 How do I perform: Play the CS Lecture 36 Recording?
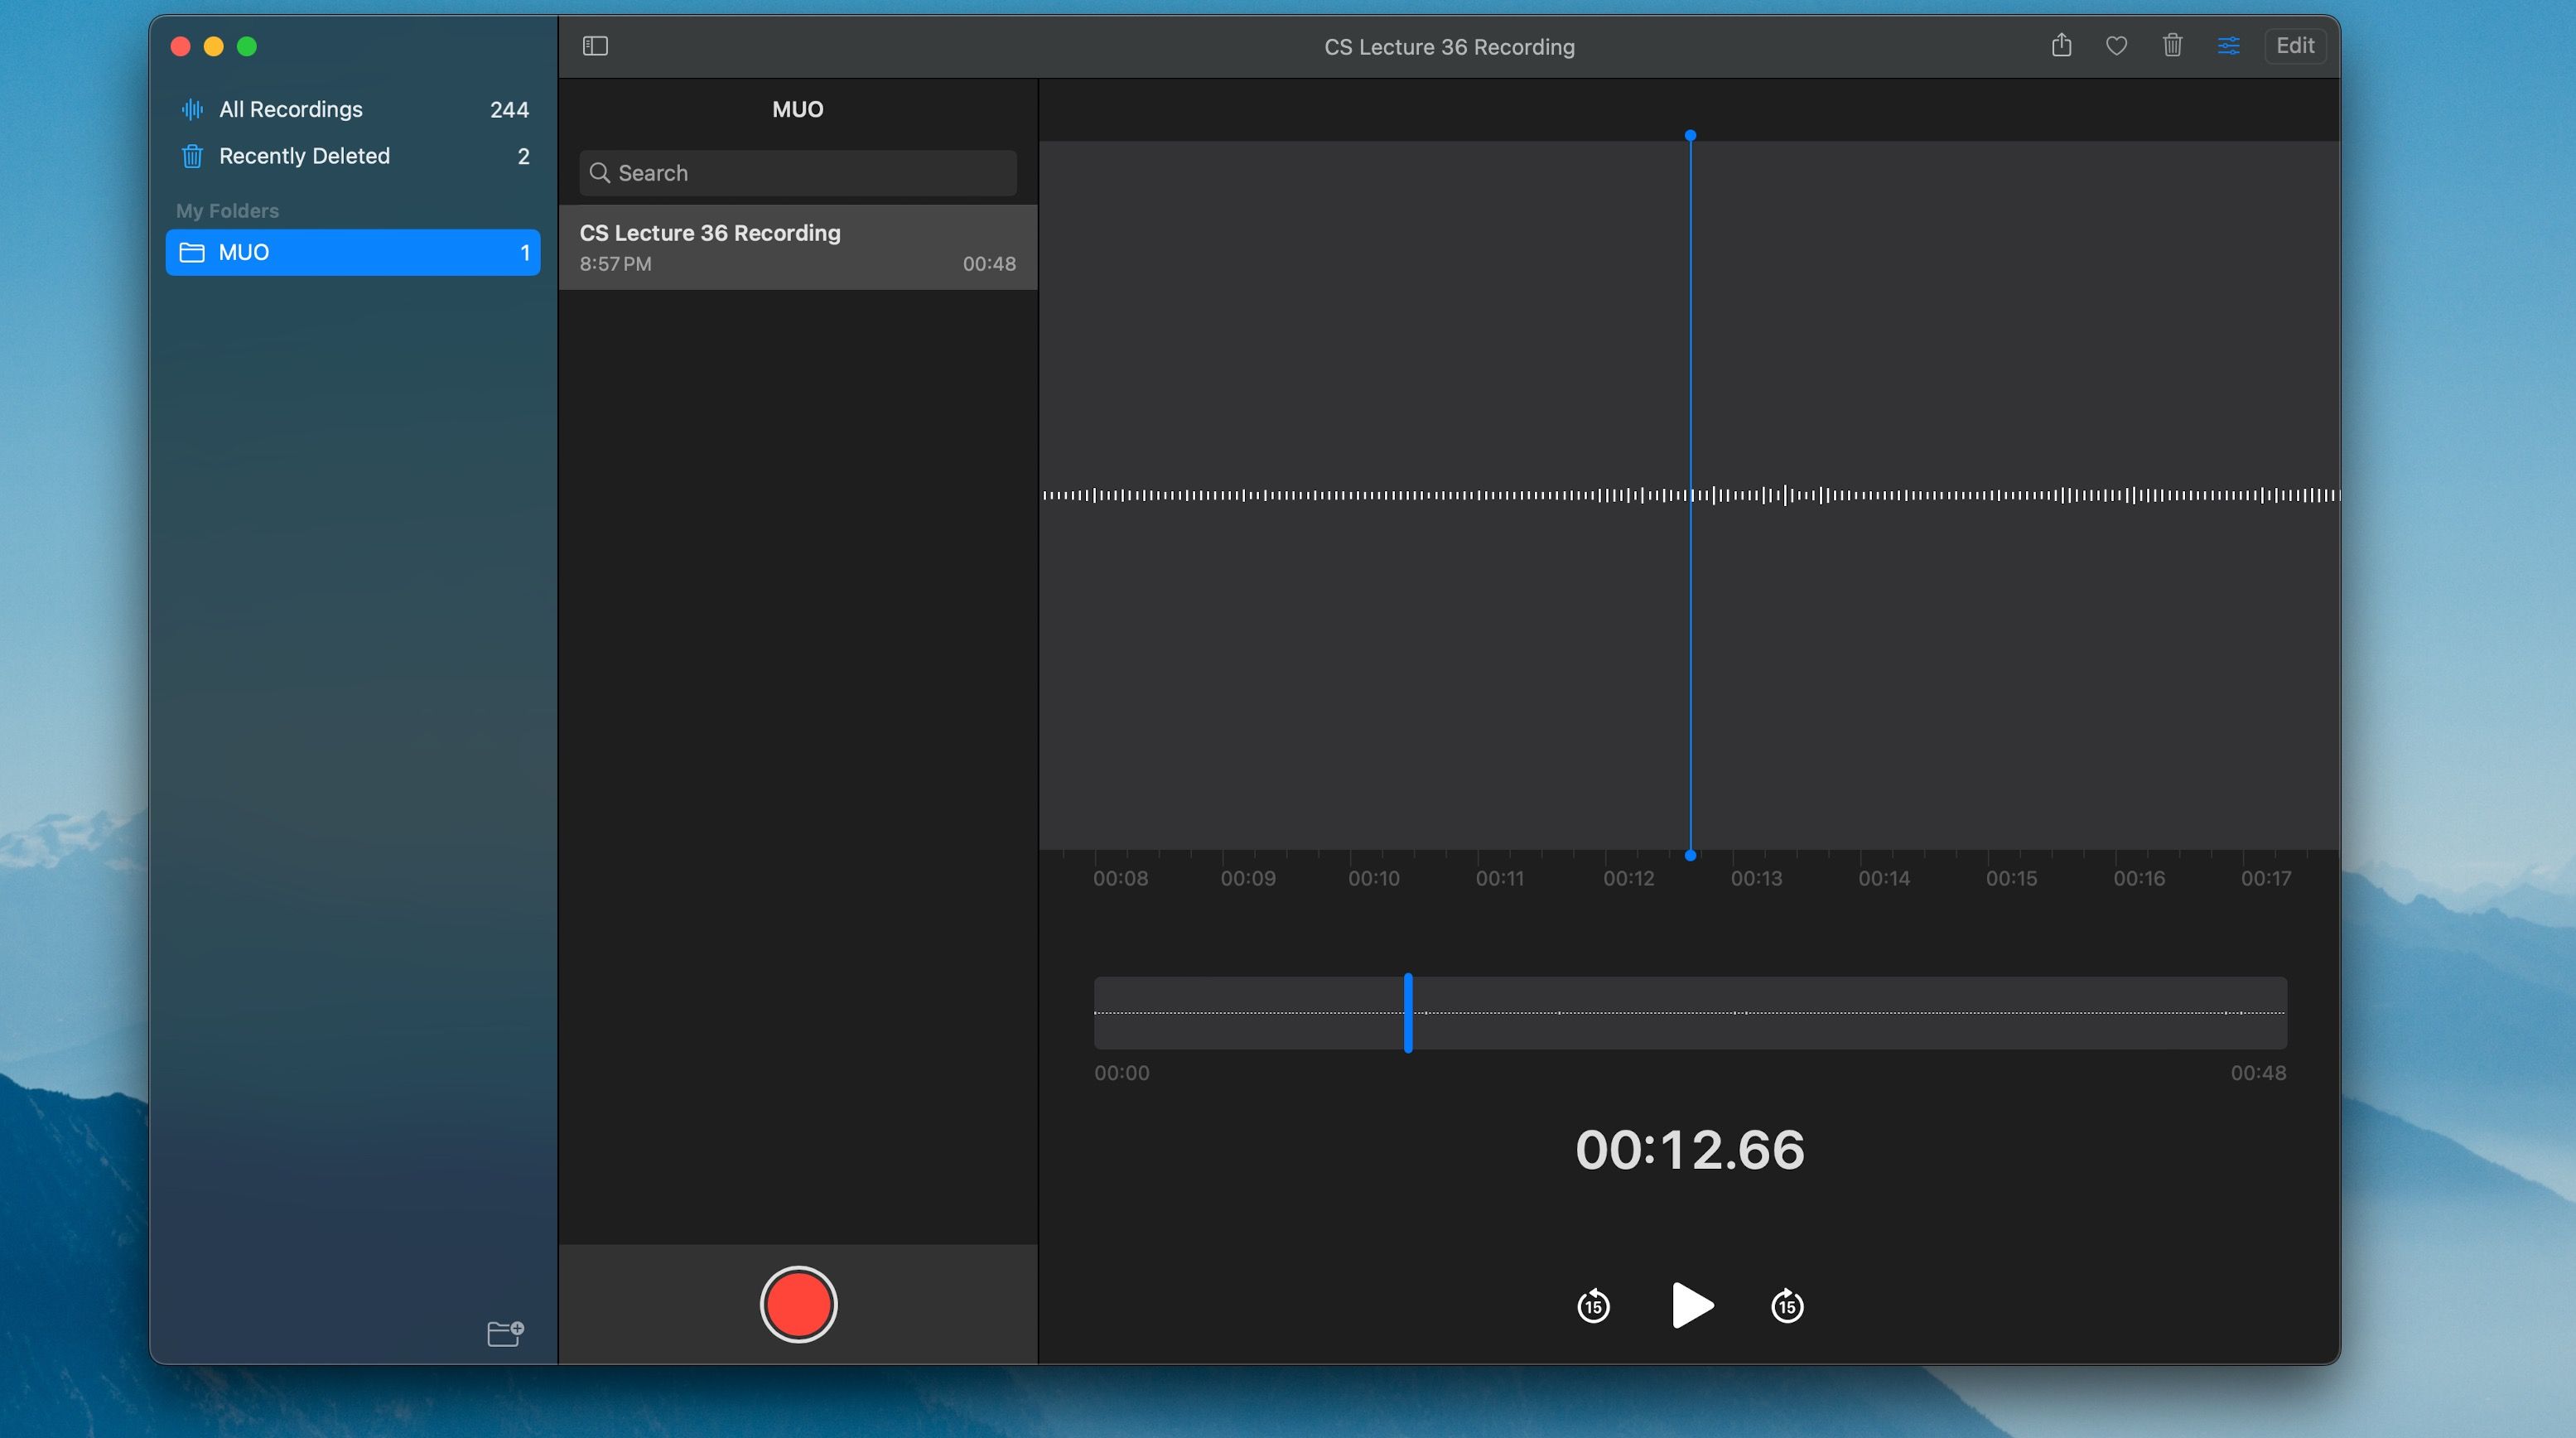pos(1691,1305)
